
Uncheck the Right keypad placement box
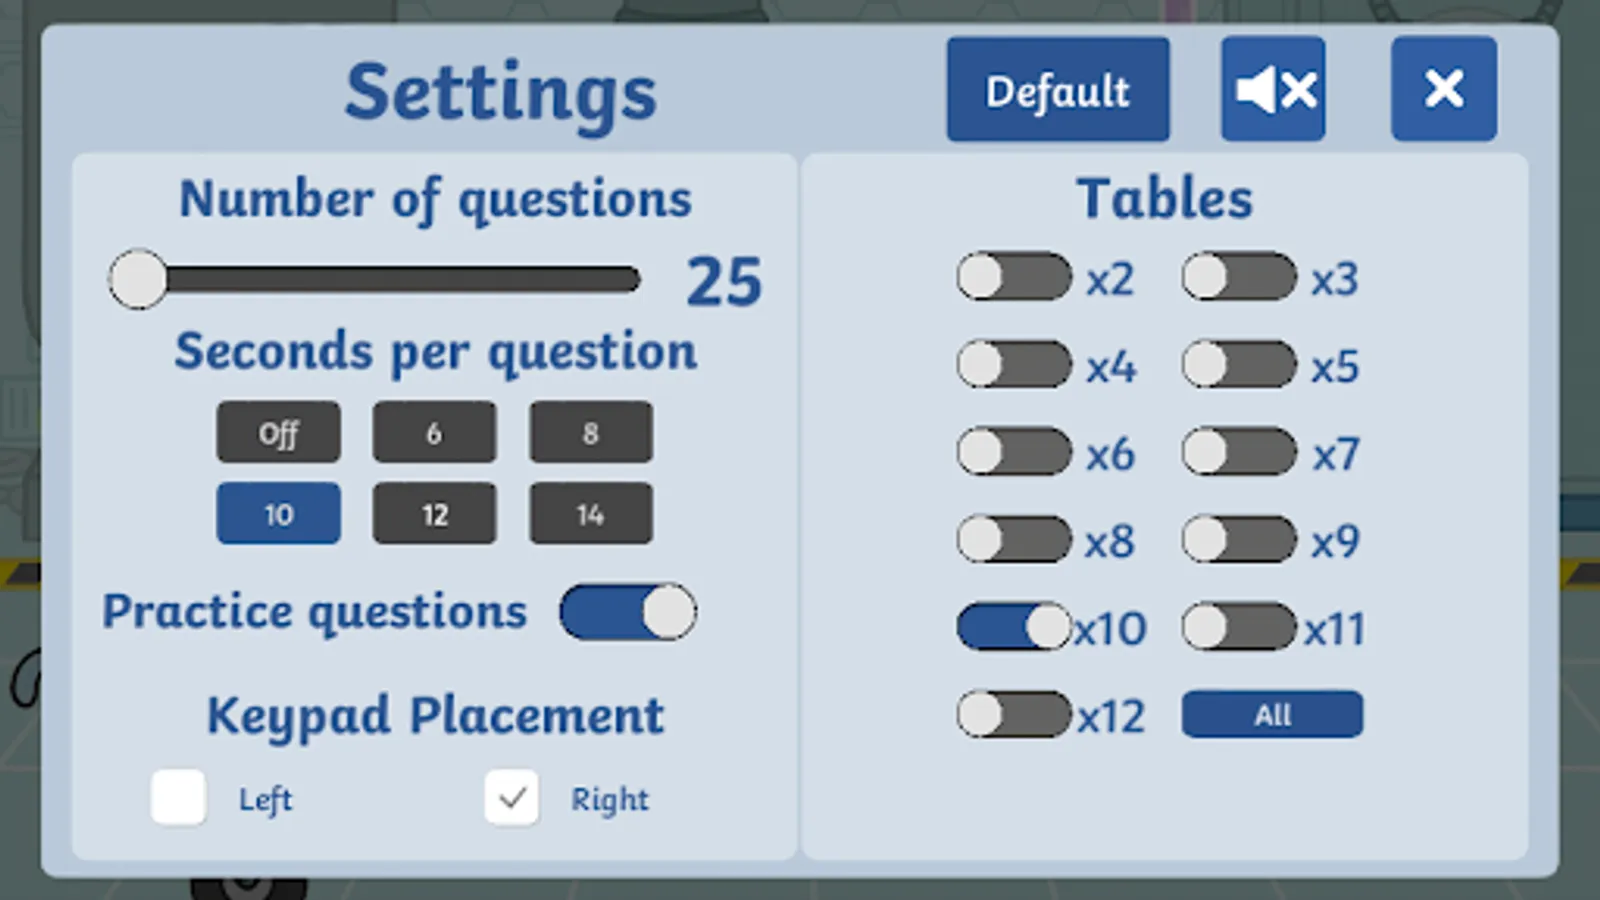pyautogui.click(x=511, y=798)
